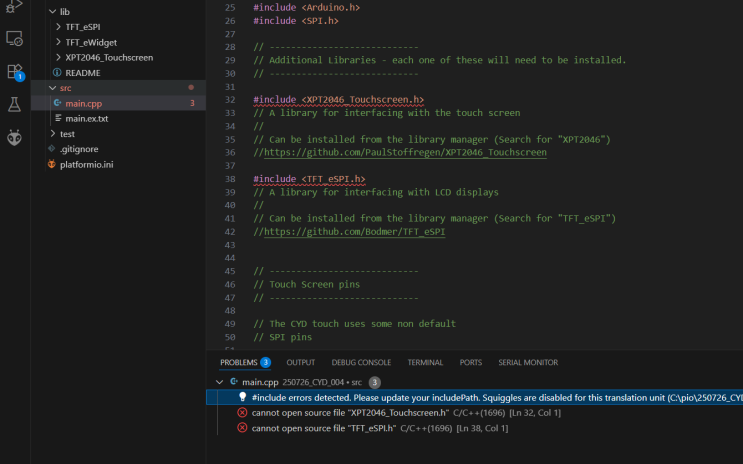Collapse main.cpp problems group

(220, 382)
